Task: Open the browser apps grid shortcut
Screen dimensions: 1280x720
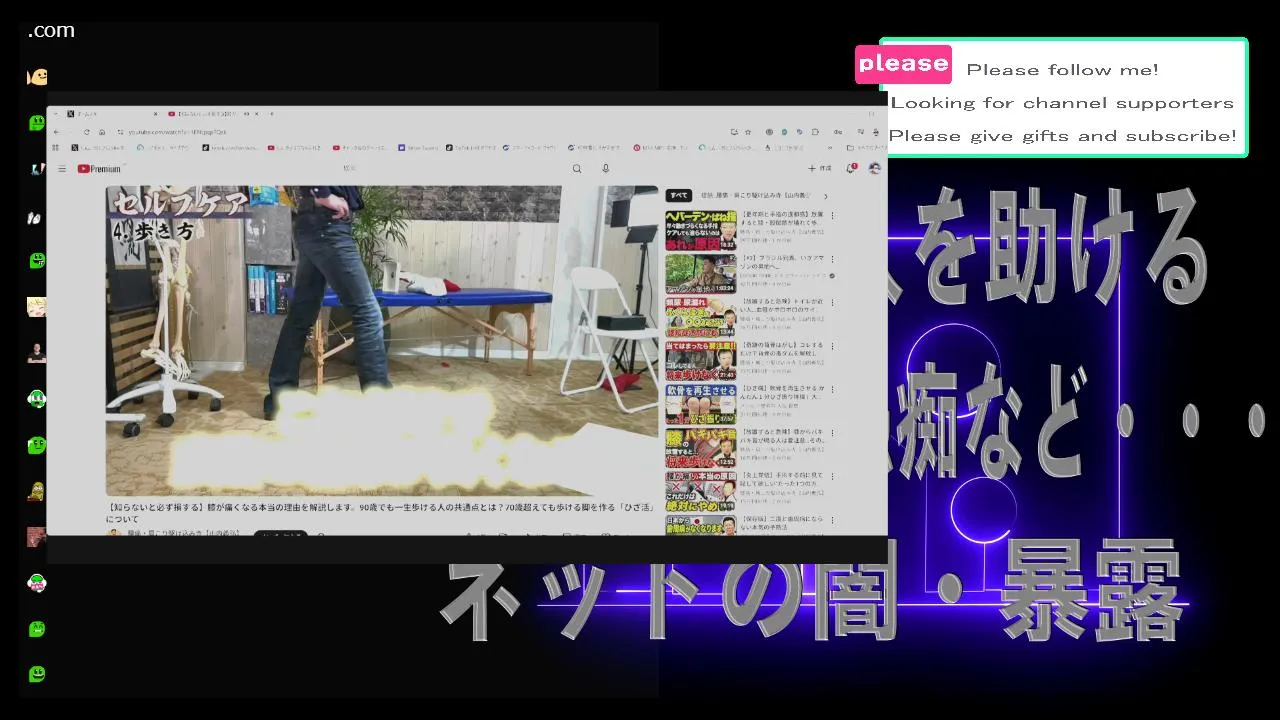Action: tap(56, 148)
